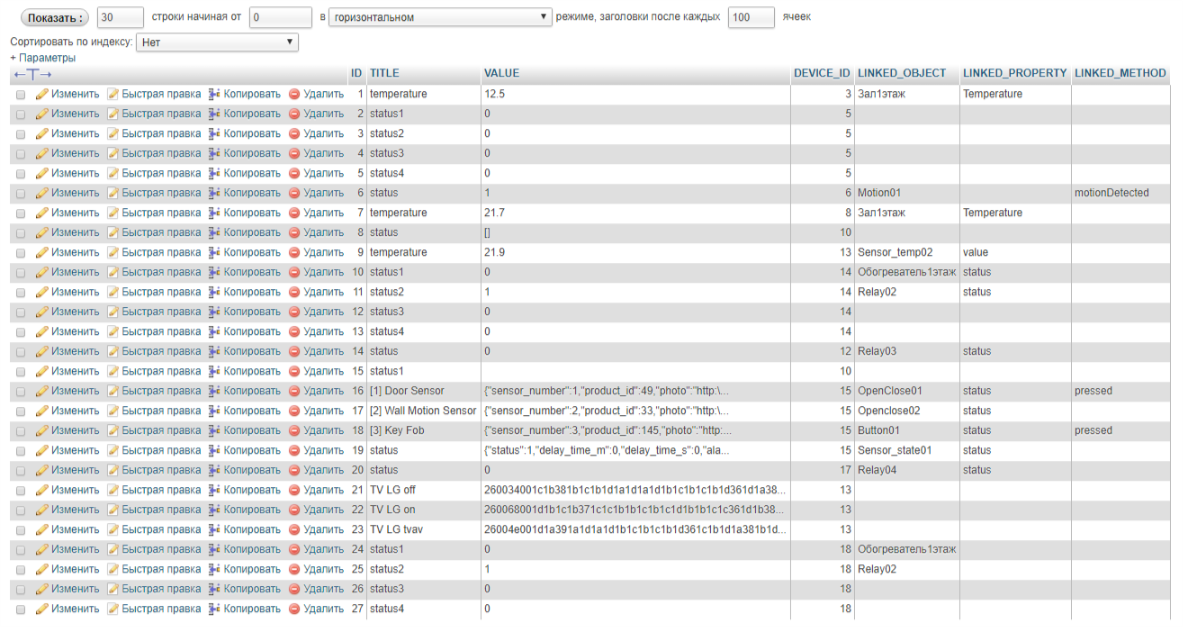Sort the table by the LINKED_OBJECT column
Viewport: 1183px width, 627px height.
901,74
